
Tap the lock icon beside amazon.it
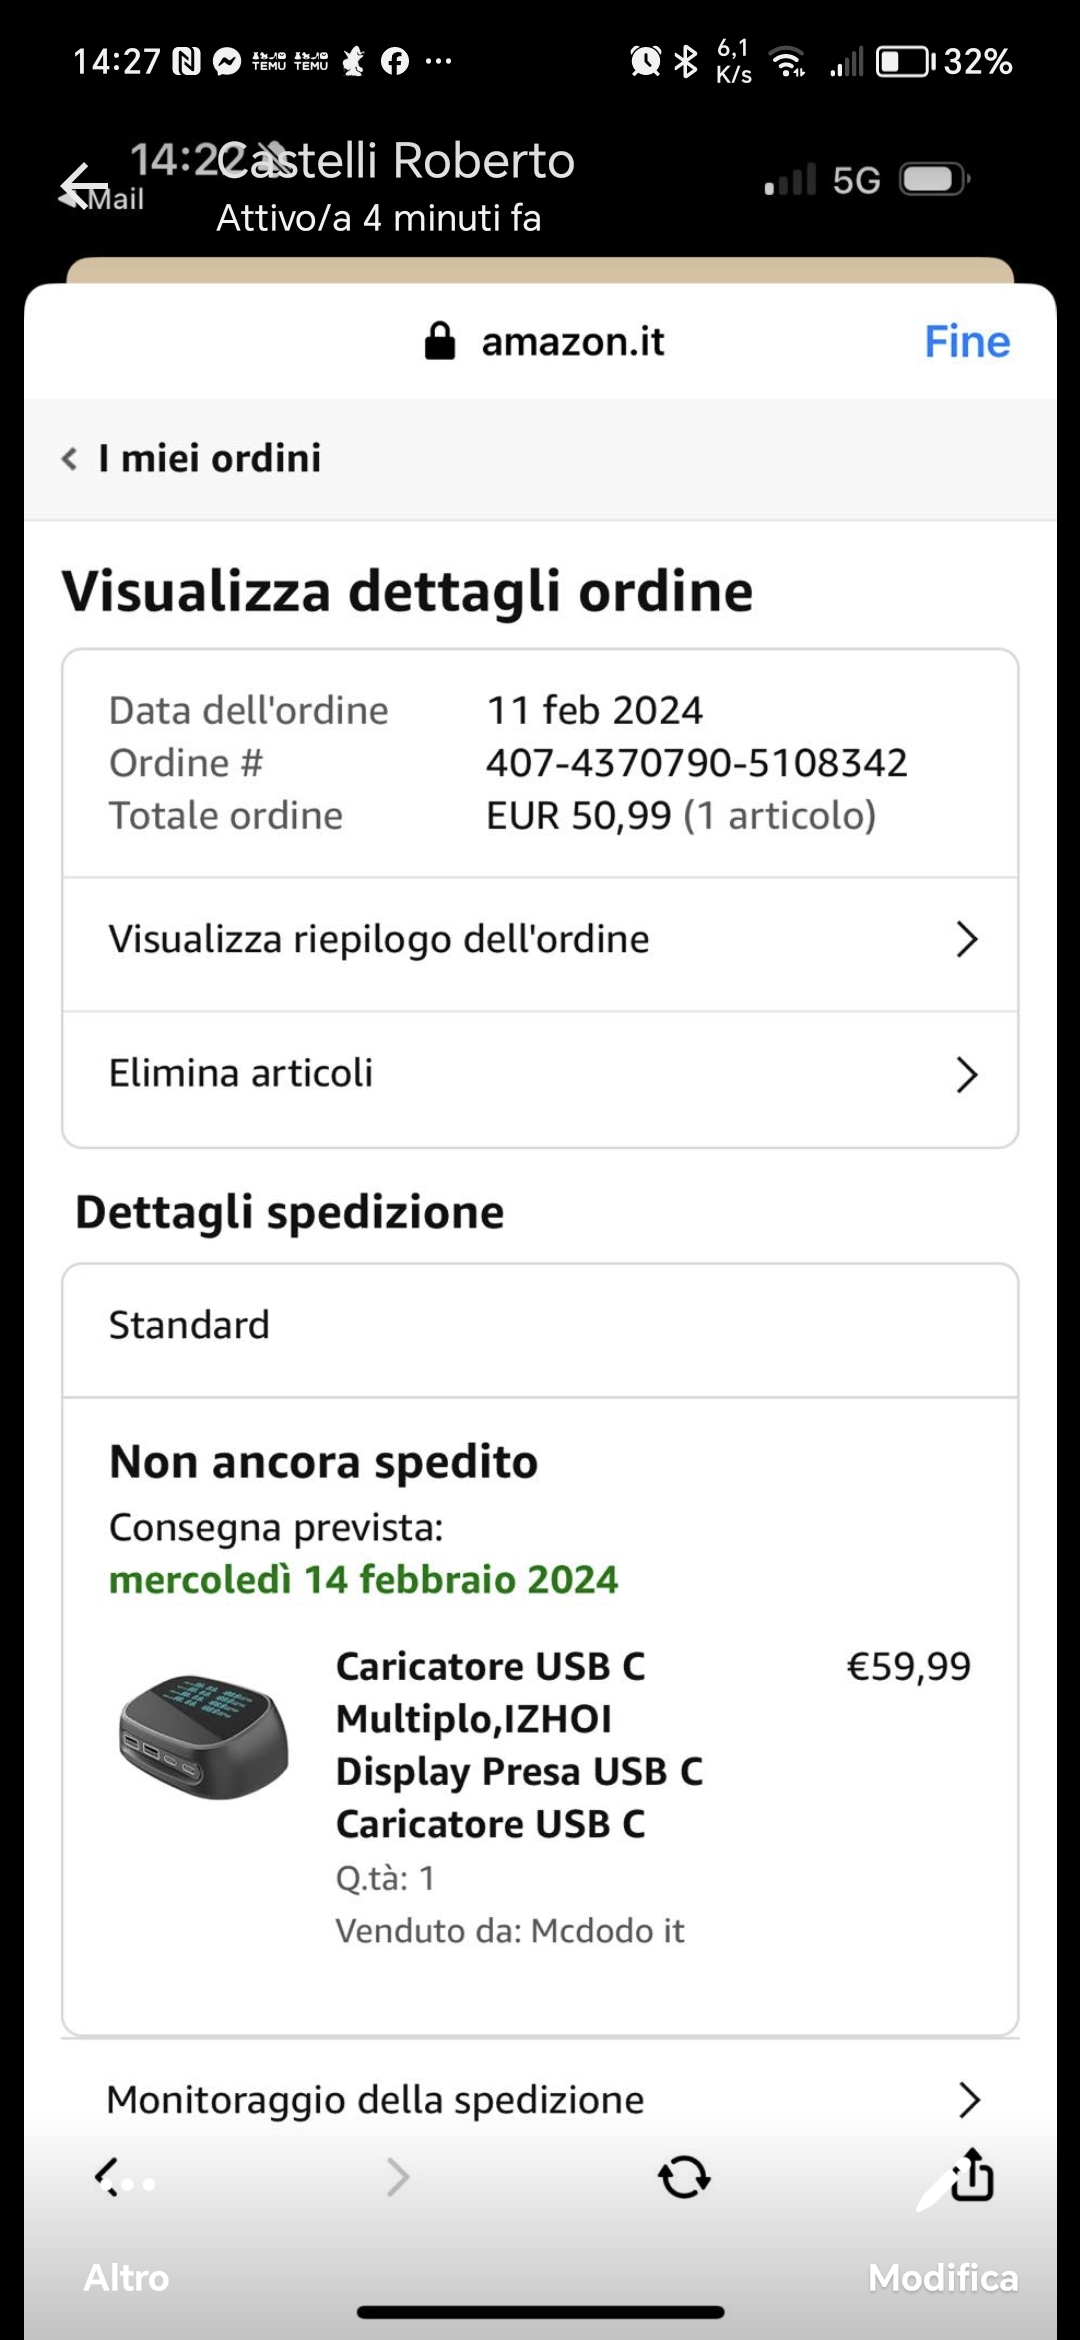click(440, 341)
